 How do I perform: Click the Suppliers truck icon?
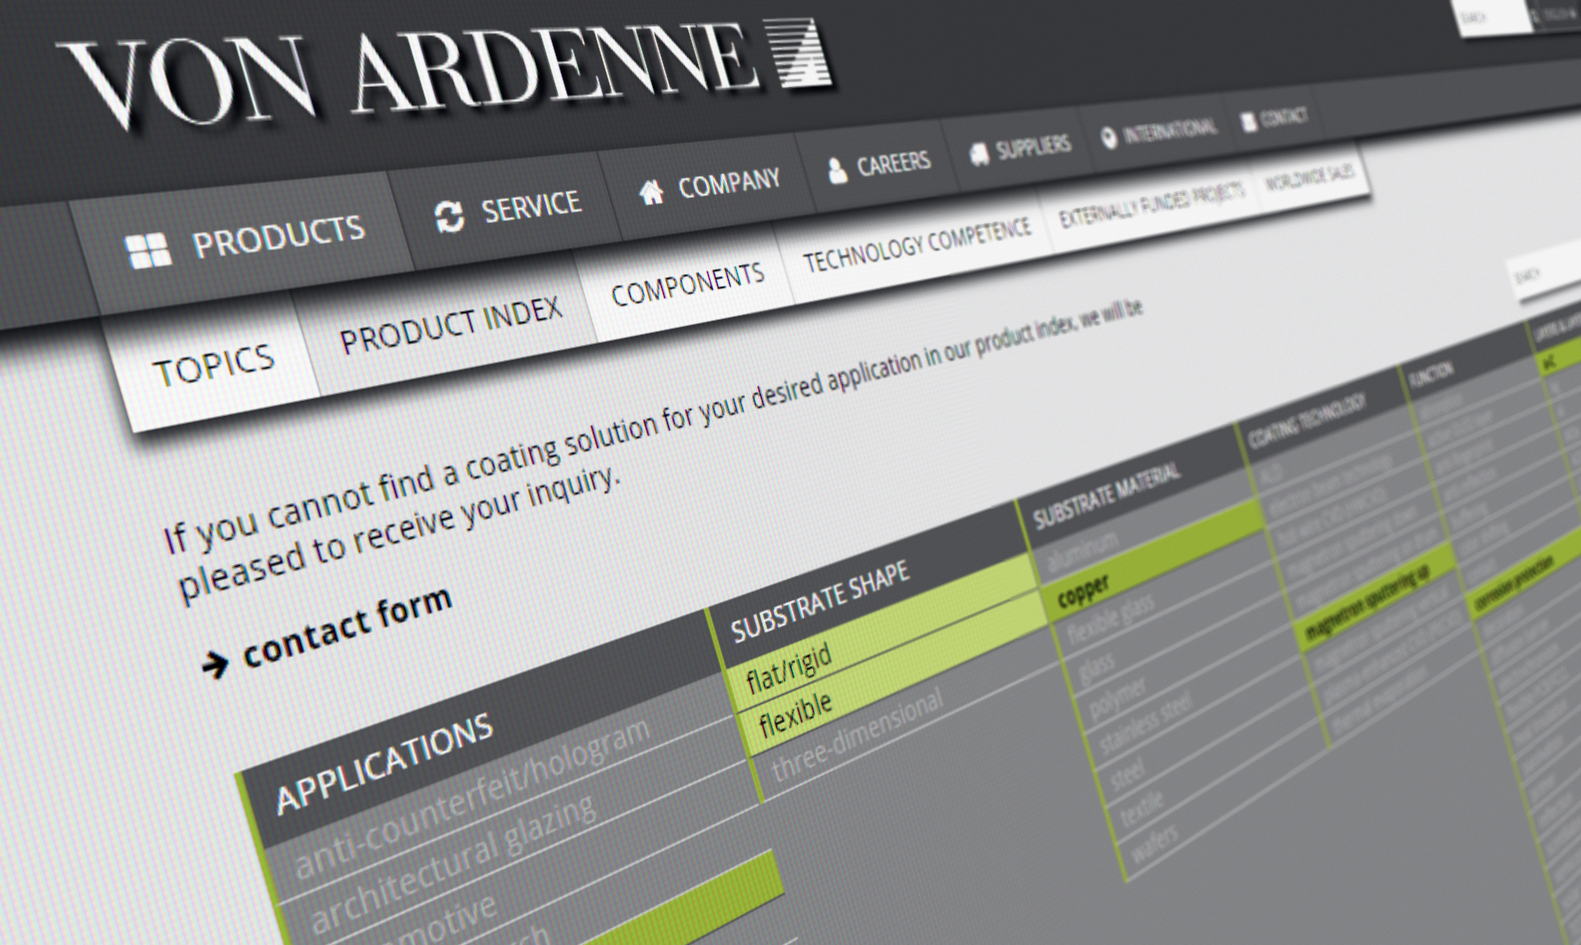(979, 153)
